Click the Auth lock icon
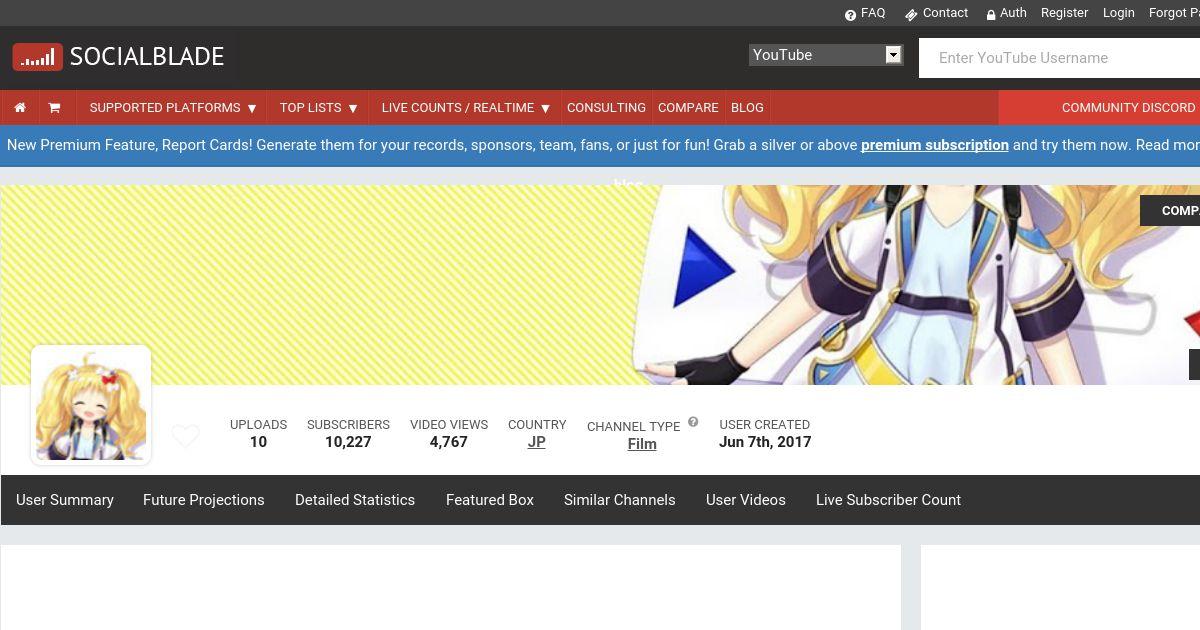1200x630 pixels. [991, 15]
